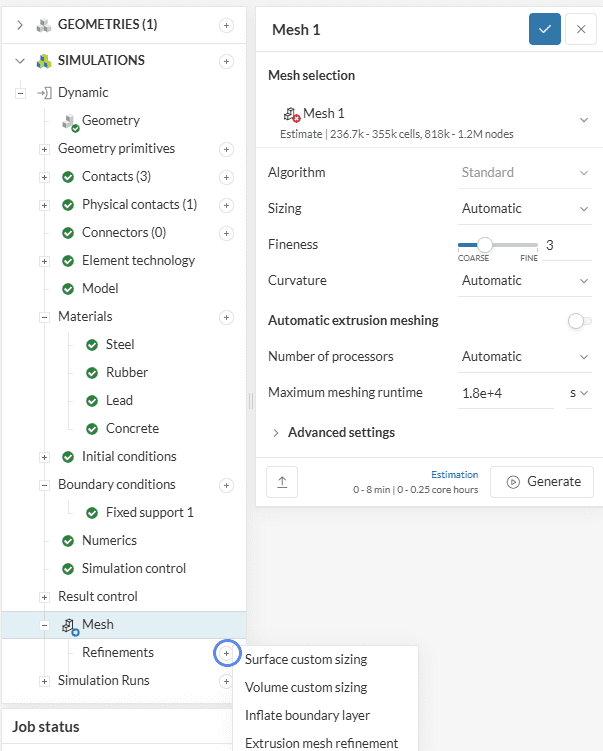The height and width of the screenshot is (751, 603).
Task: Click the Estimation link
Action: coord(454,474)
